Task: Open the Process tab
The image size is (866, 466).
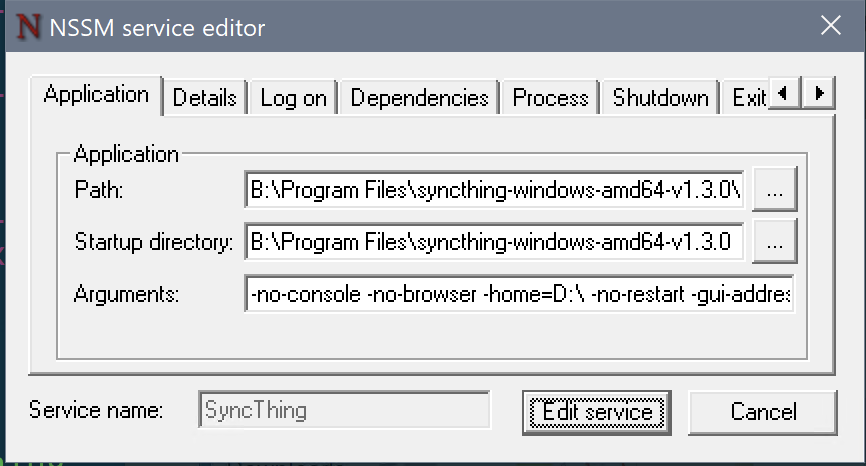Action: tap(550, 98)
